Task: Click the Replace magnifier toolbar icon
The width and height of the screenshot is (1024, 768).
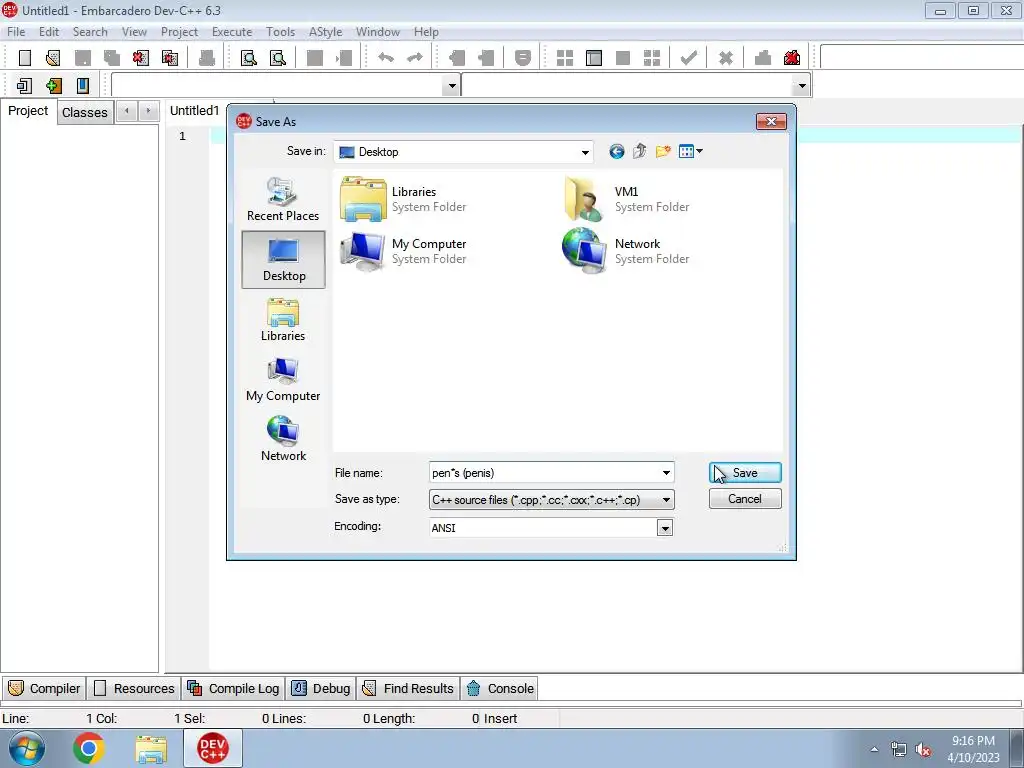Action: coord(278,58)
